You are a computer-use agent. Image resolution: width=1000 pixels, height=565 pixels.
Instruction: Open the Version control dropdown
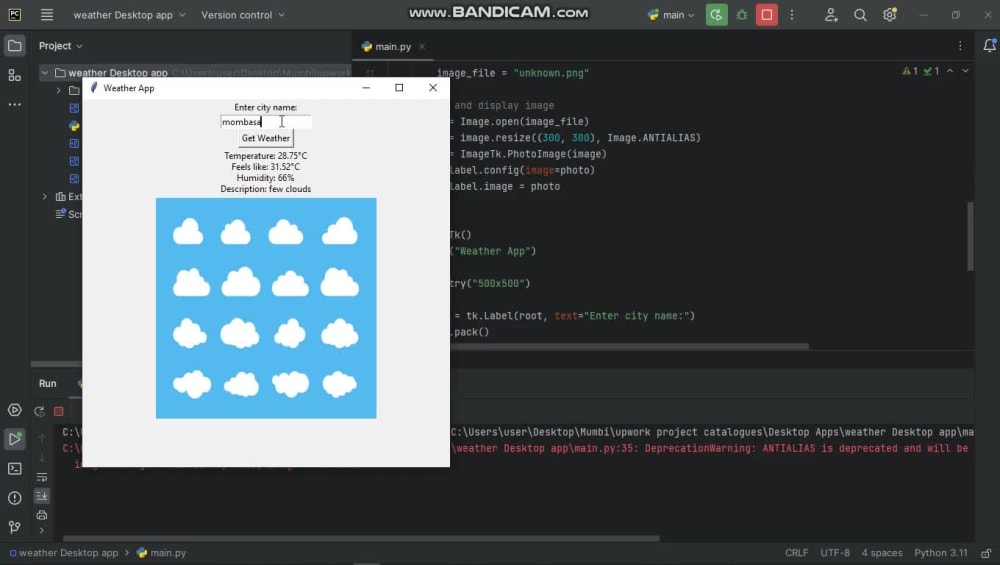click(x=243, y=15)
